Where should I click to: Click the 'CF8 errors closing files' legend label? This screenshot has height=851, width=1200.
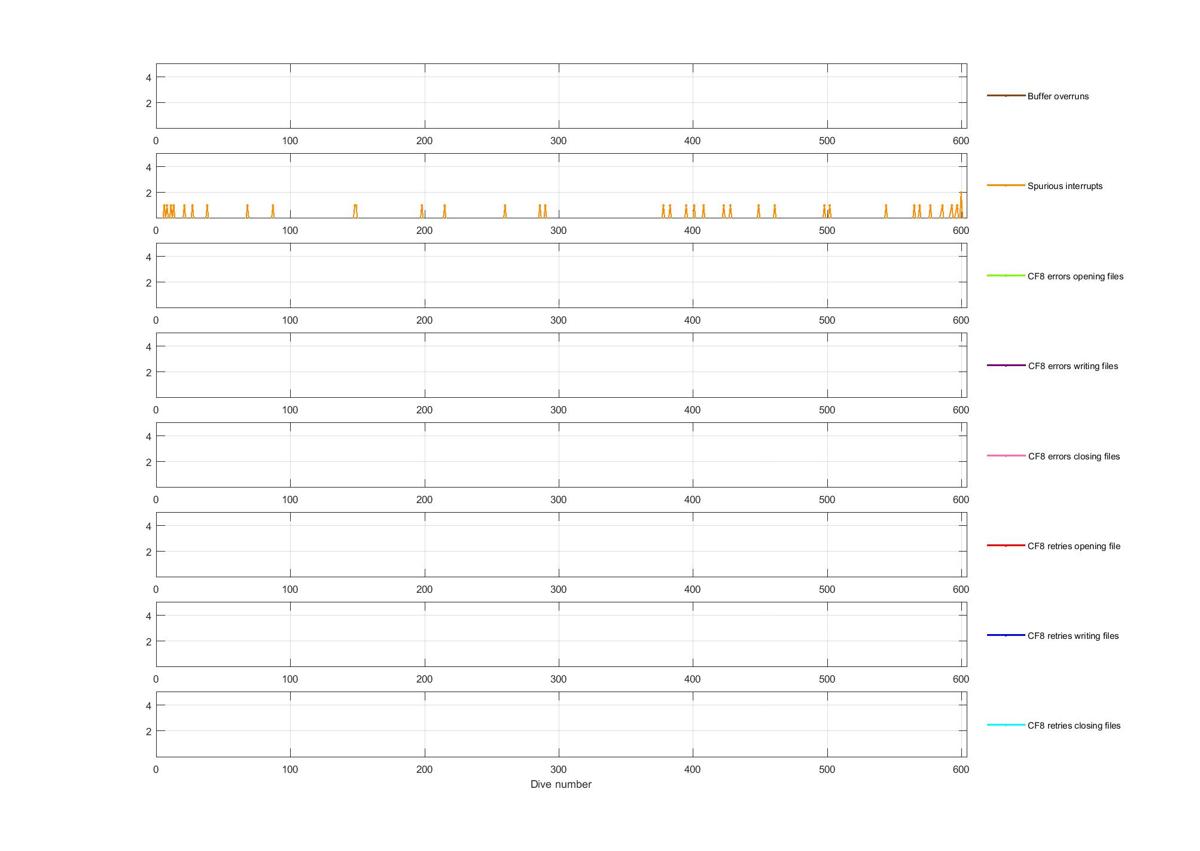click(1074, 456)
